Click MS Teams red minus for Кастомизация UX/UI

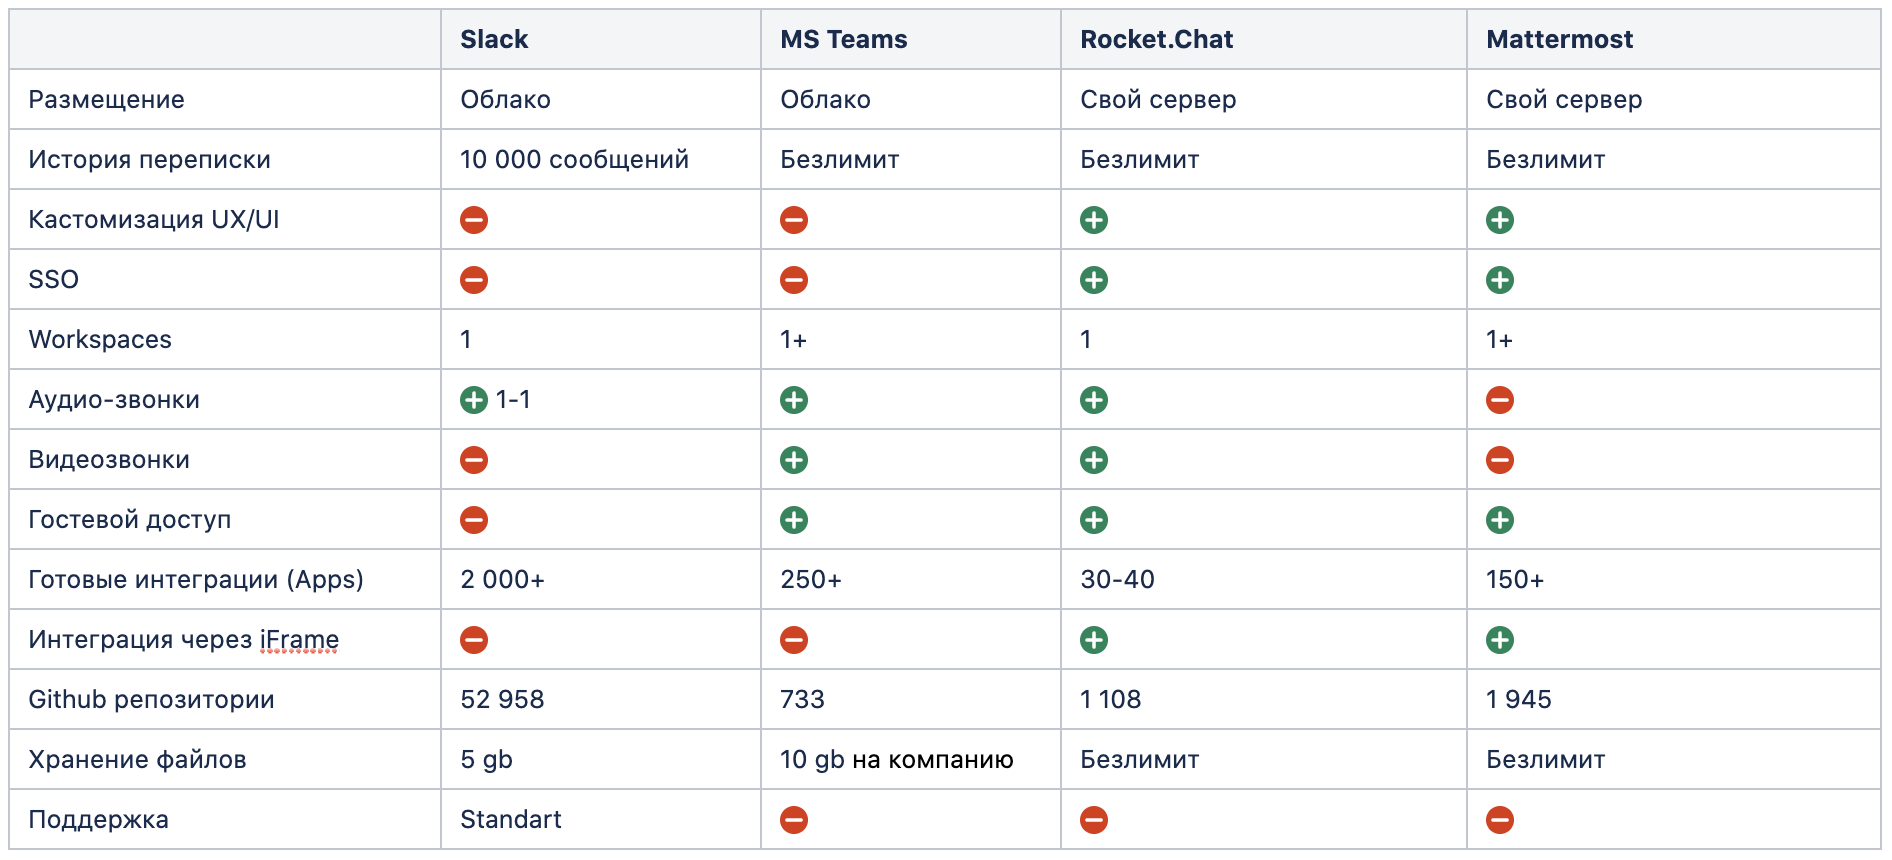[794, 220]
